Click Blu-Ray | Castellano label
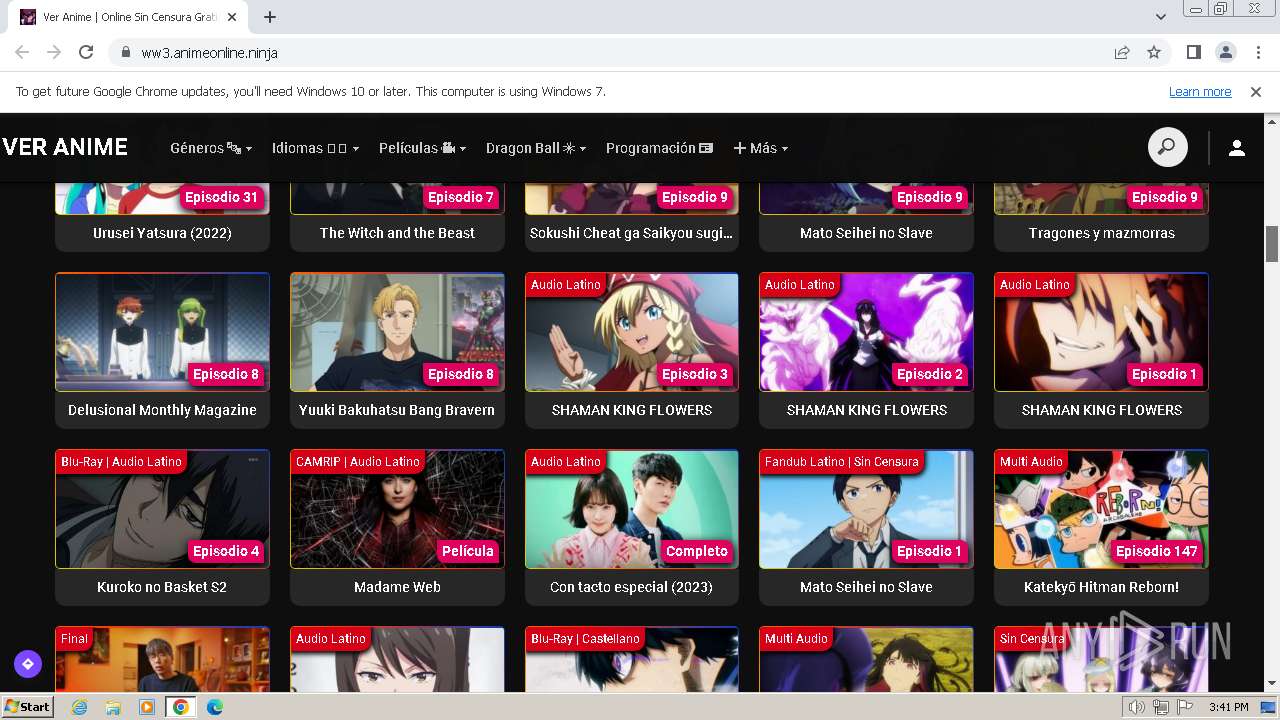 (586, 639)
